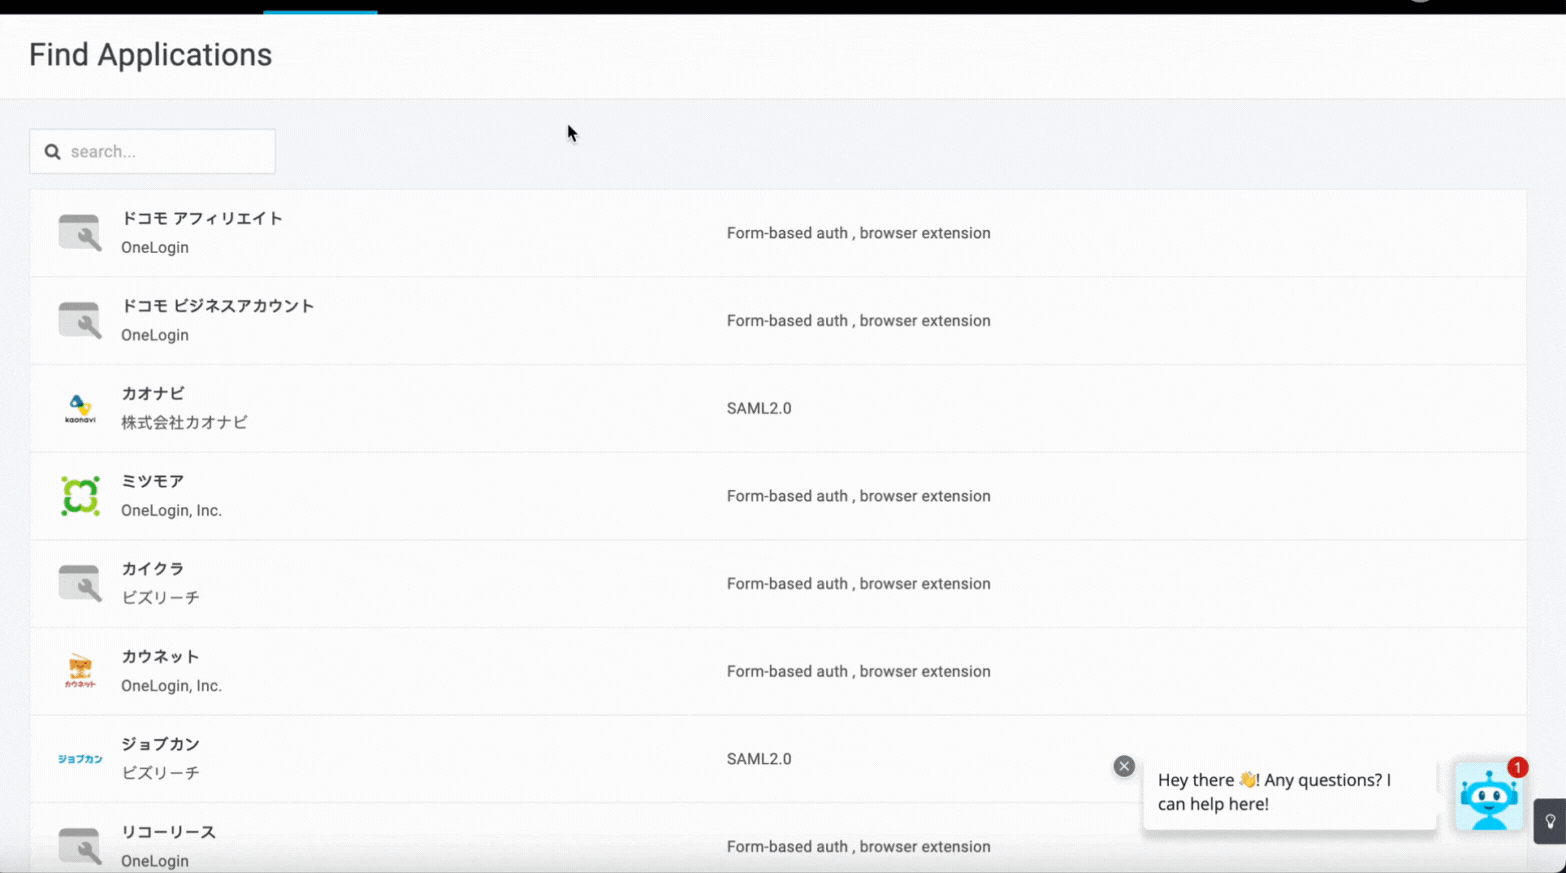
Task: Click the magnifier icon in the search box
Action: [52, 151]
